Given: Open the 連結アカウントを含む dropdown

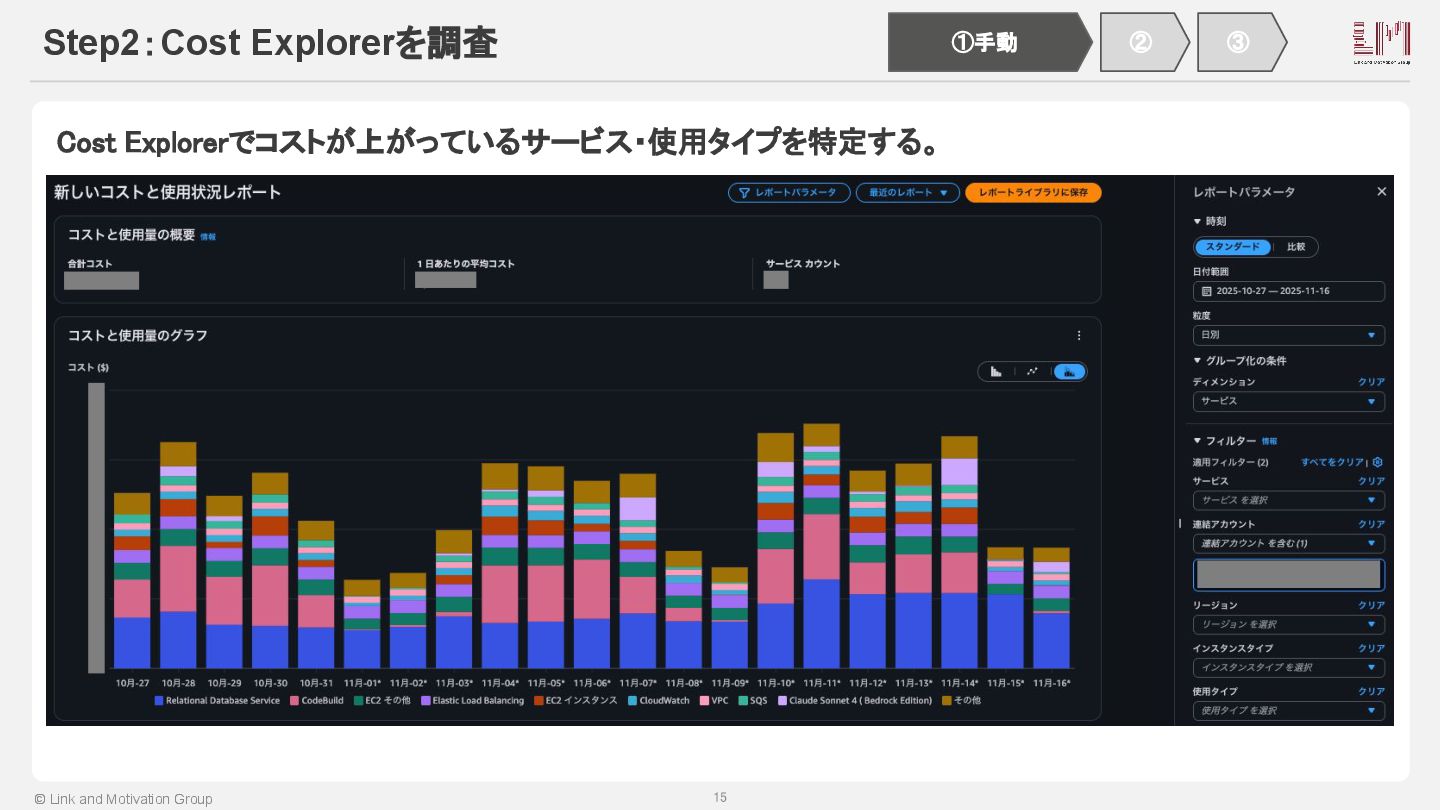Looking at the screenshot, I should [x=1288, y=543].
